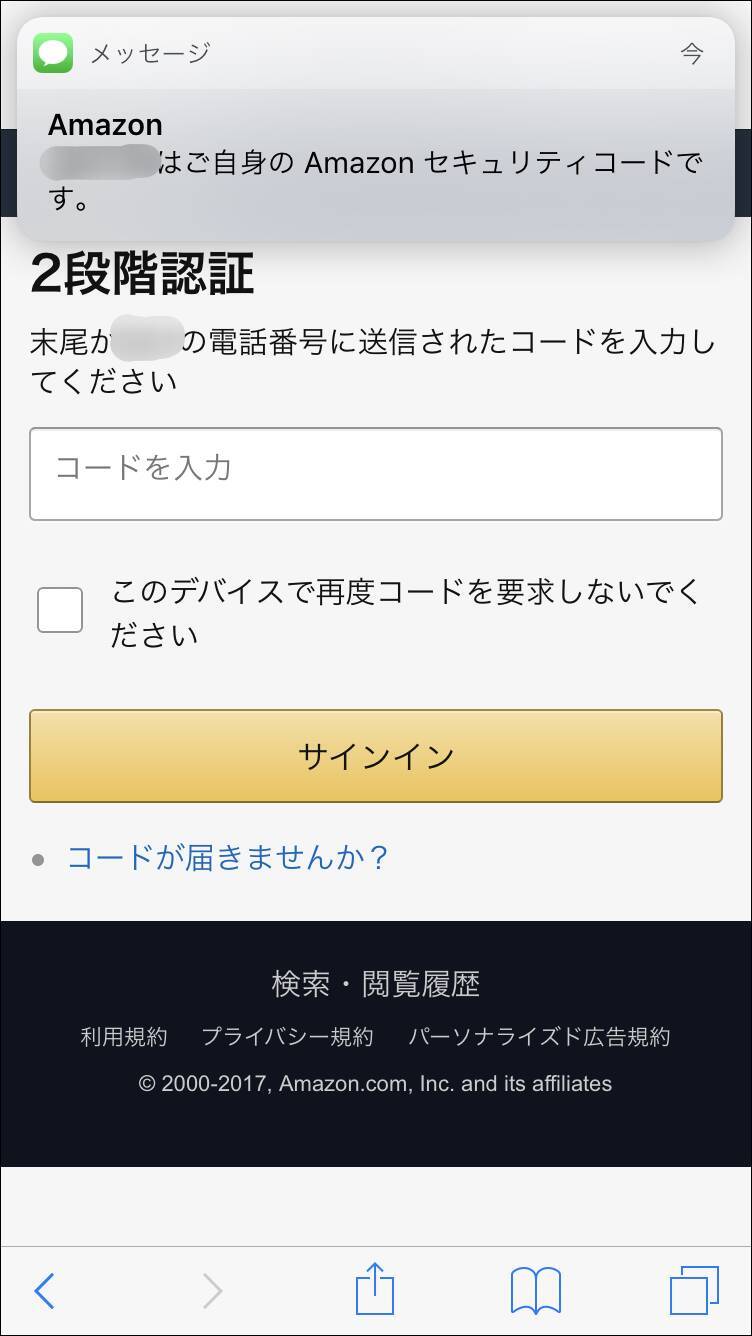Open the Share sheet icon
752x1336 pixels.
tap(376, 1290)
